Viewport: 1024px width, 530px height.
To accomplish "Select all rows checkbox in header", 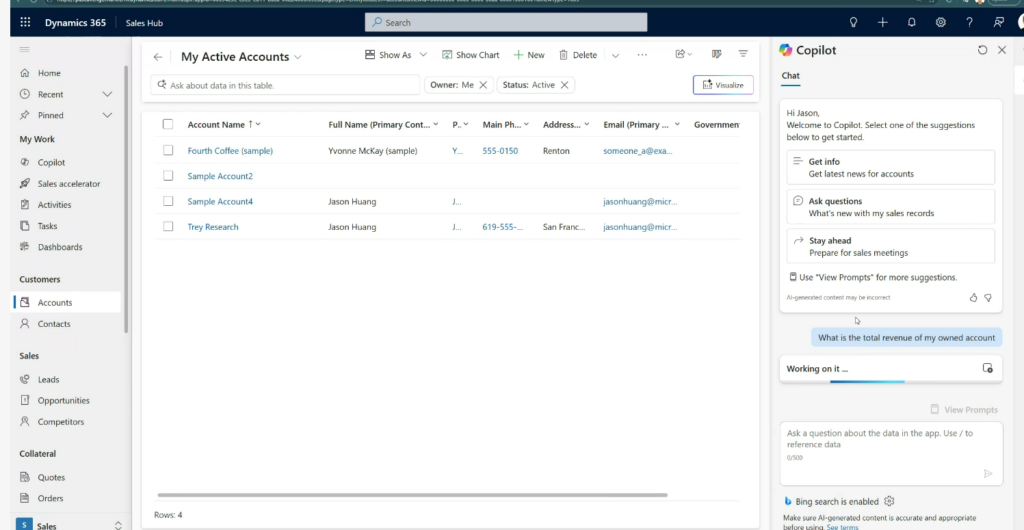I will pos(168,124).
